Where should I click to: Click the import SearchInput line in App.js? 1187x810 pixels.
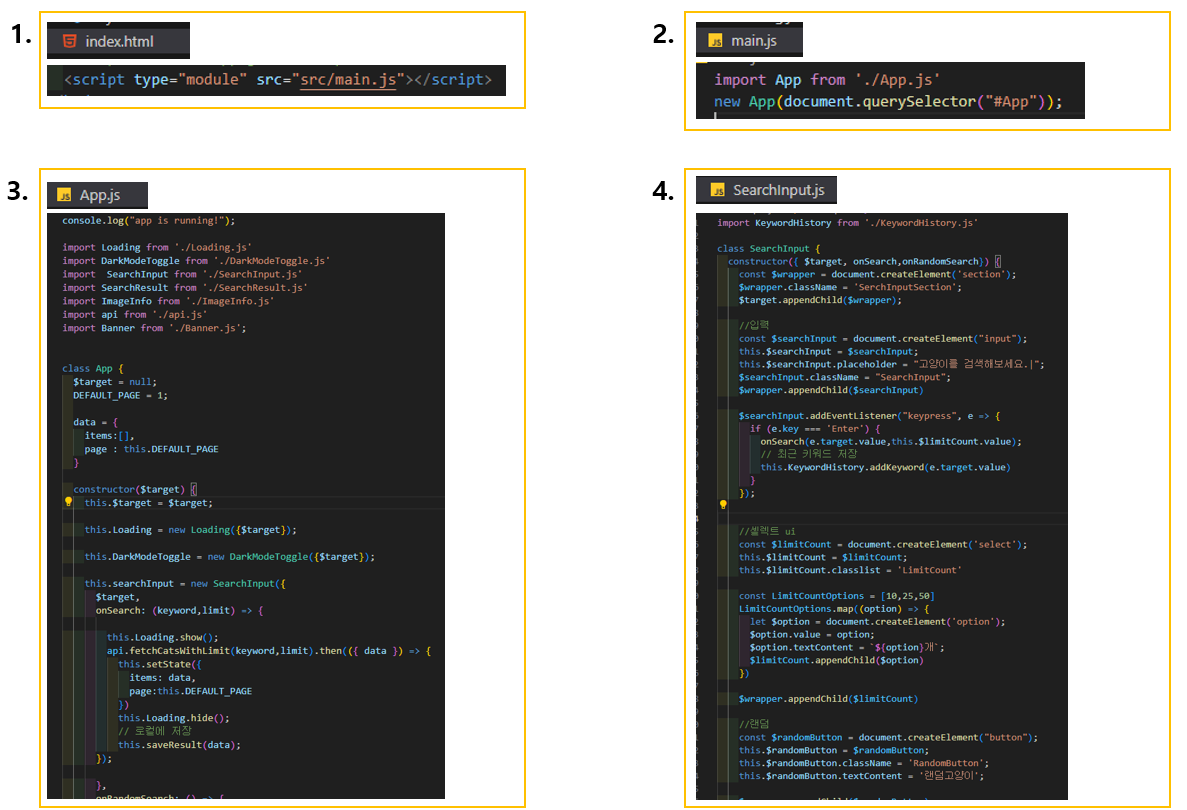(x=182, y=275)
